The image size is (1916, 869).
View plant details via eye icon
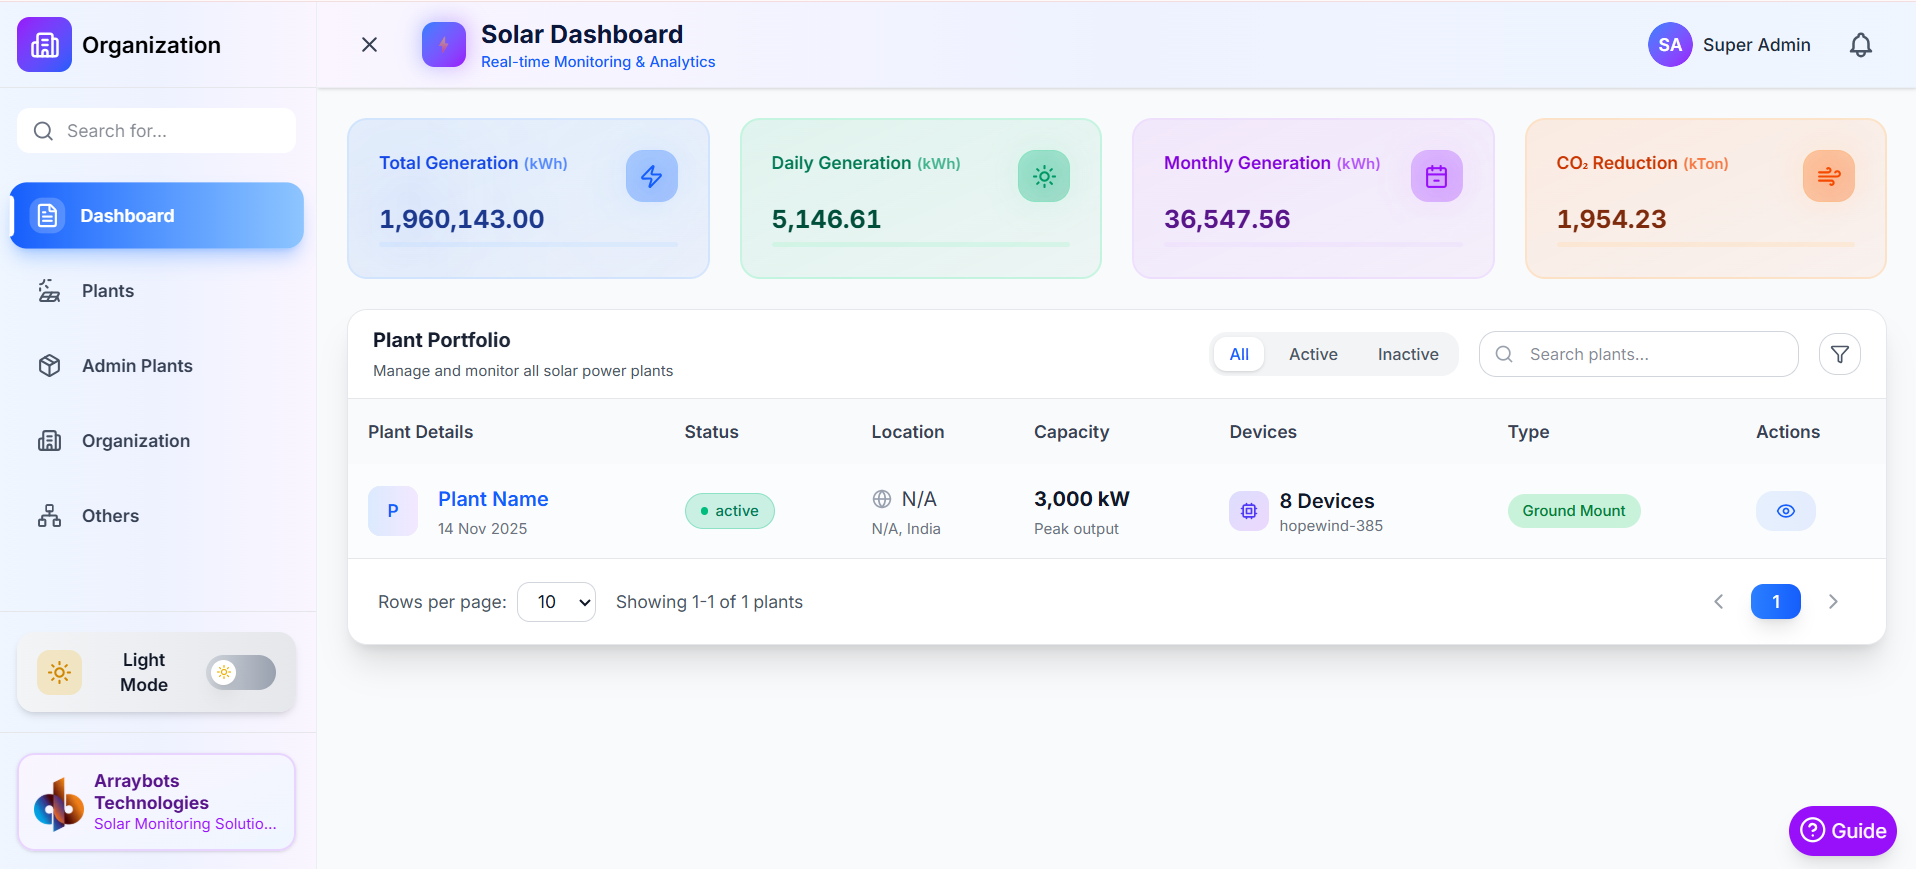click(x=1785, y=511)
